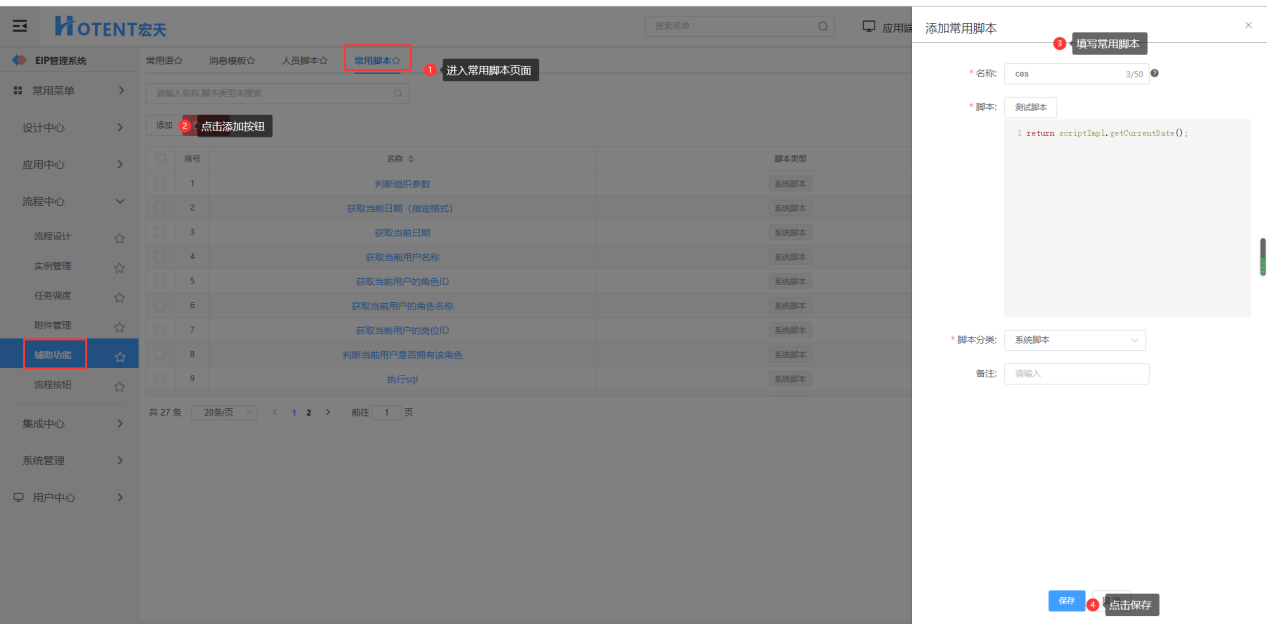Image resolution: width=1267 pixels, height=624 pixels.
Task: Go to the next page arrow in pagination
Action: point(328,412)
